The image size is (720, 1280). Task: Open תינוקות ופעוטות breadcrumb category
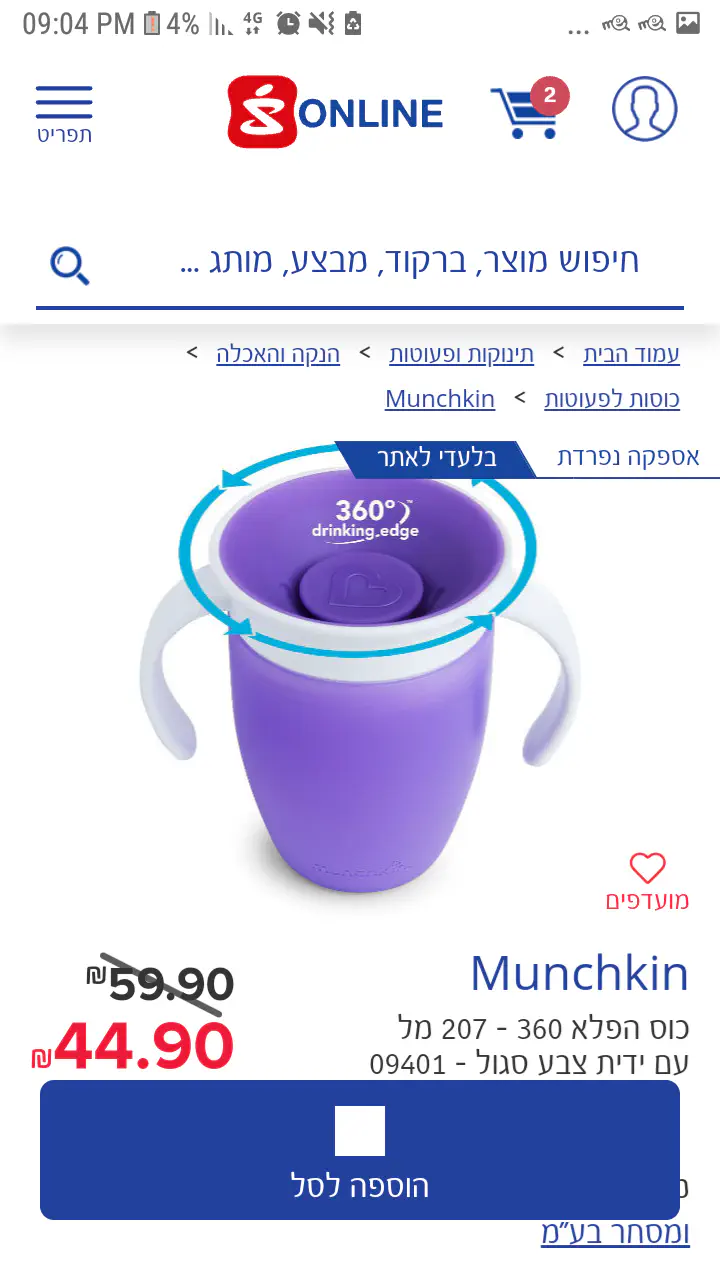[x=461, y=354]
